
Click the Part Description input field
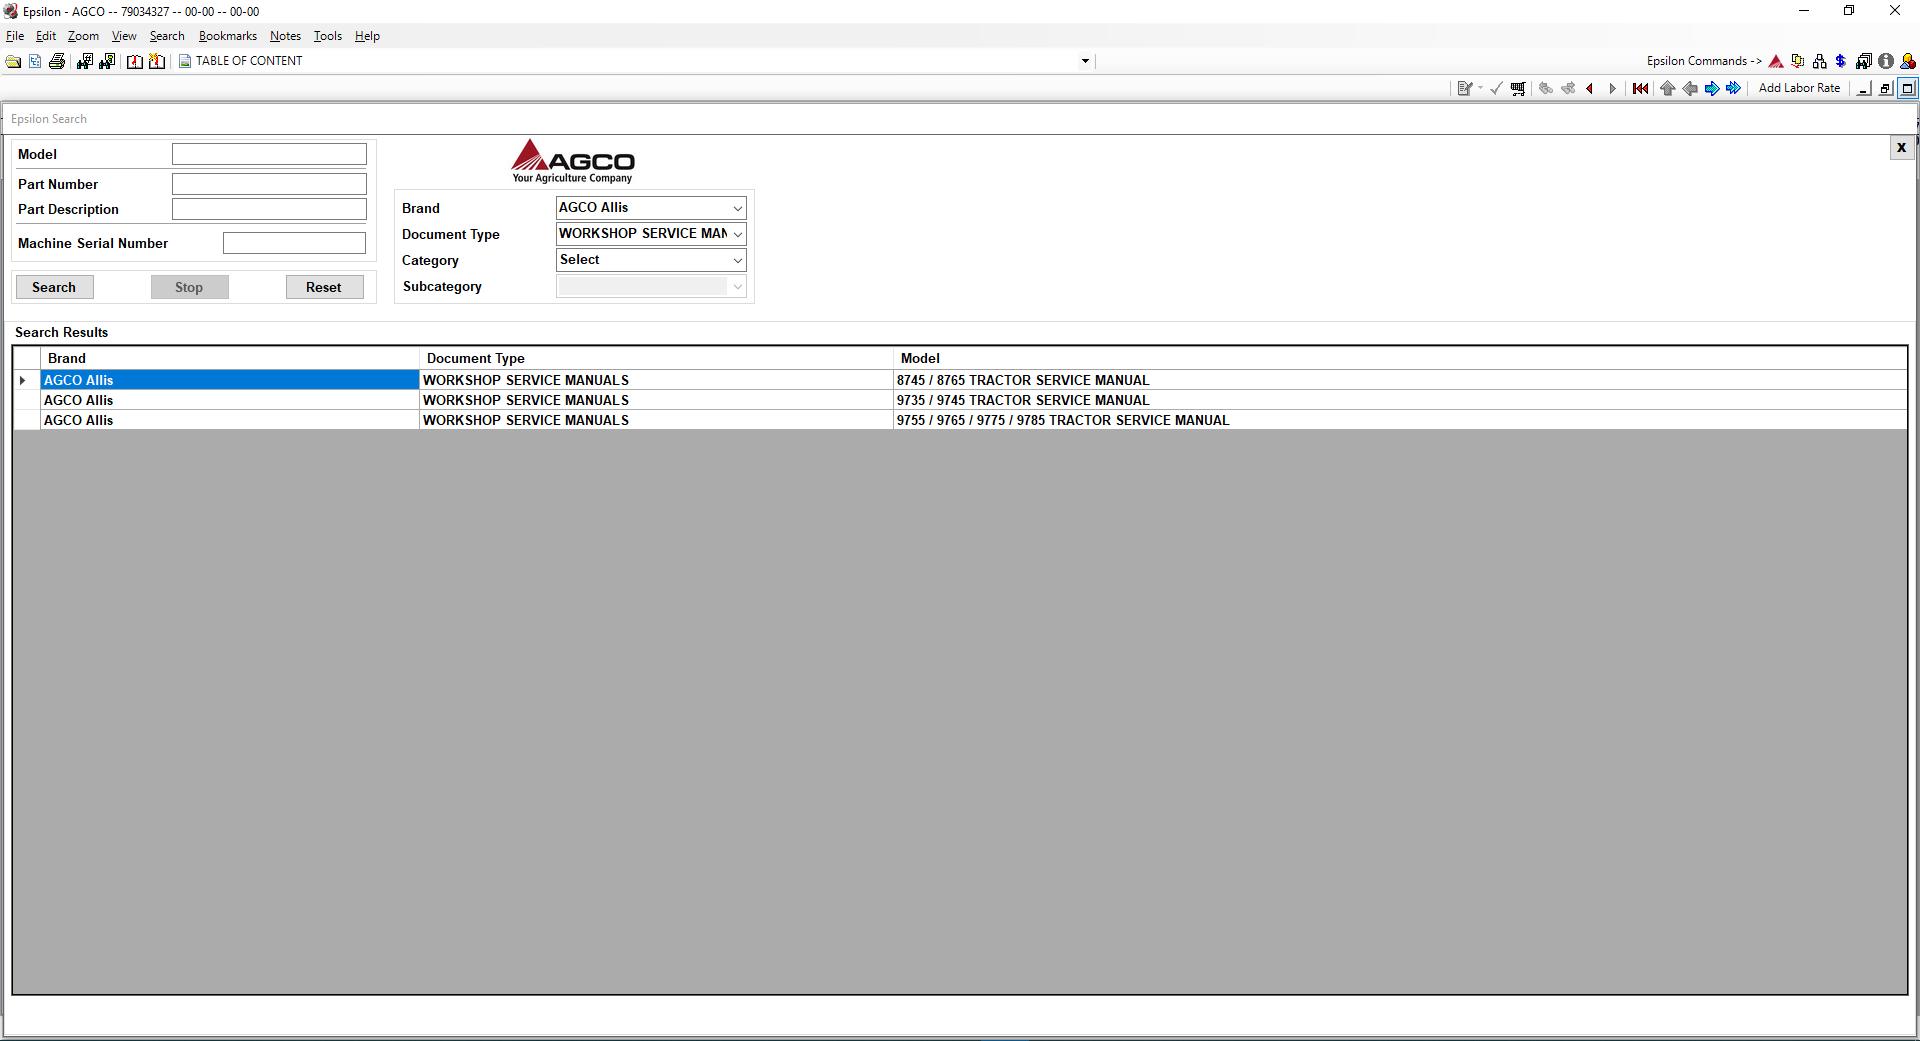[269, 209]
